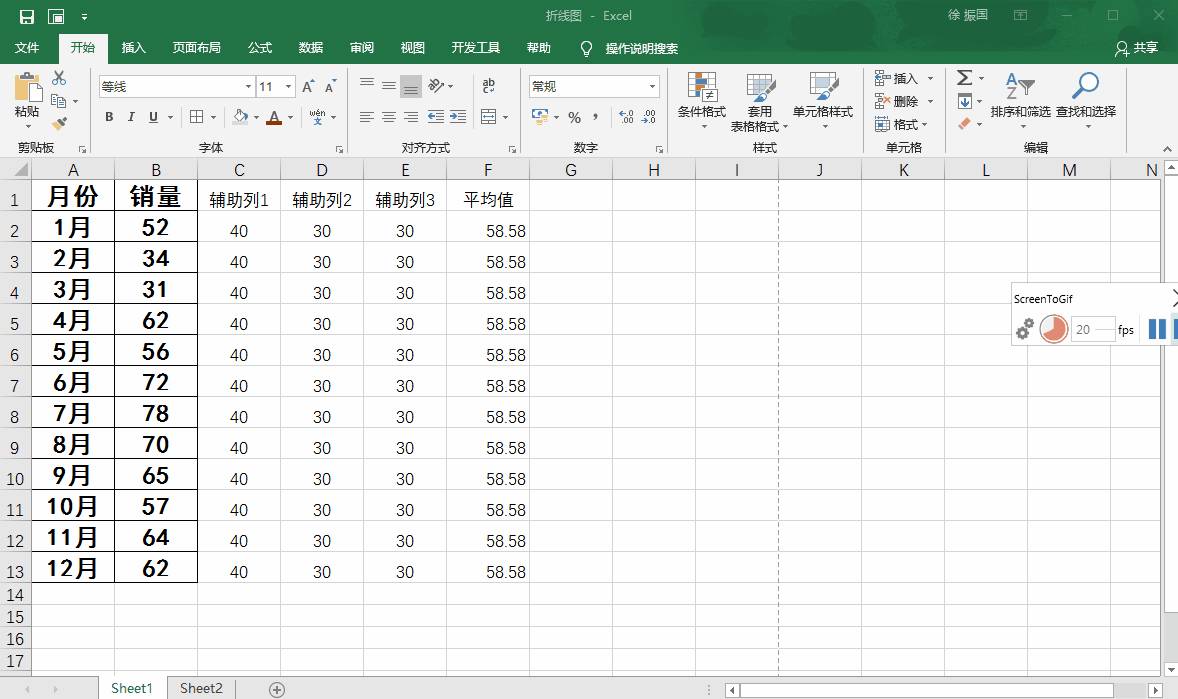Increase font size with the larger A icon
Image resolution: width=1178 pixels, height=699 pixels.
pyautogui.click(x=308, y=86)
